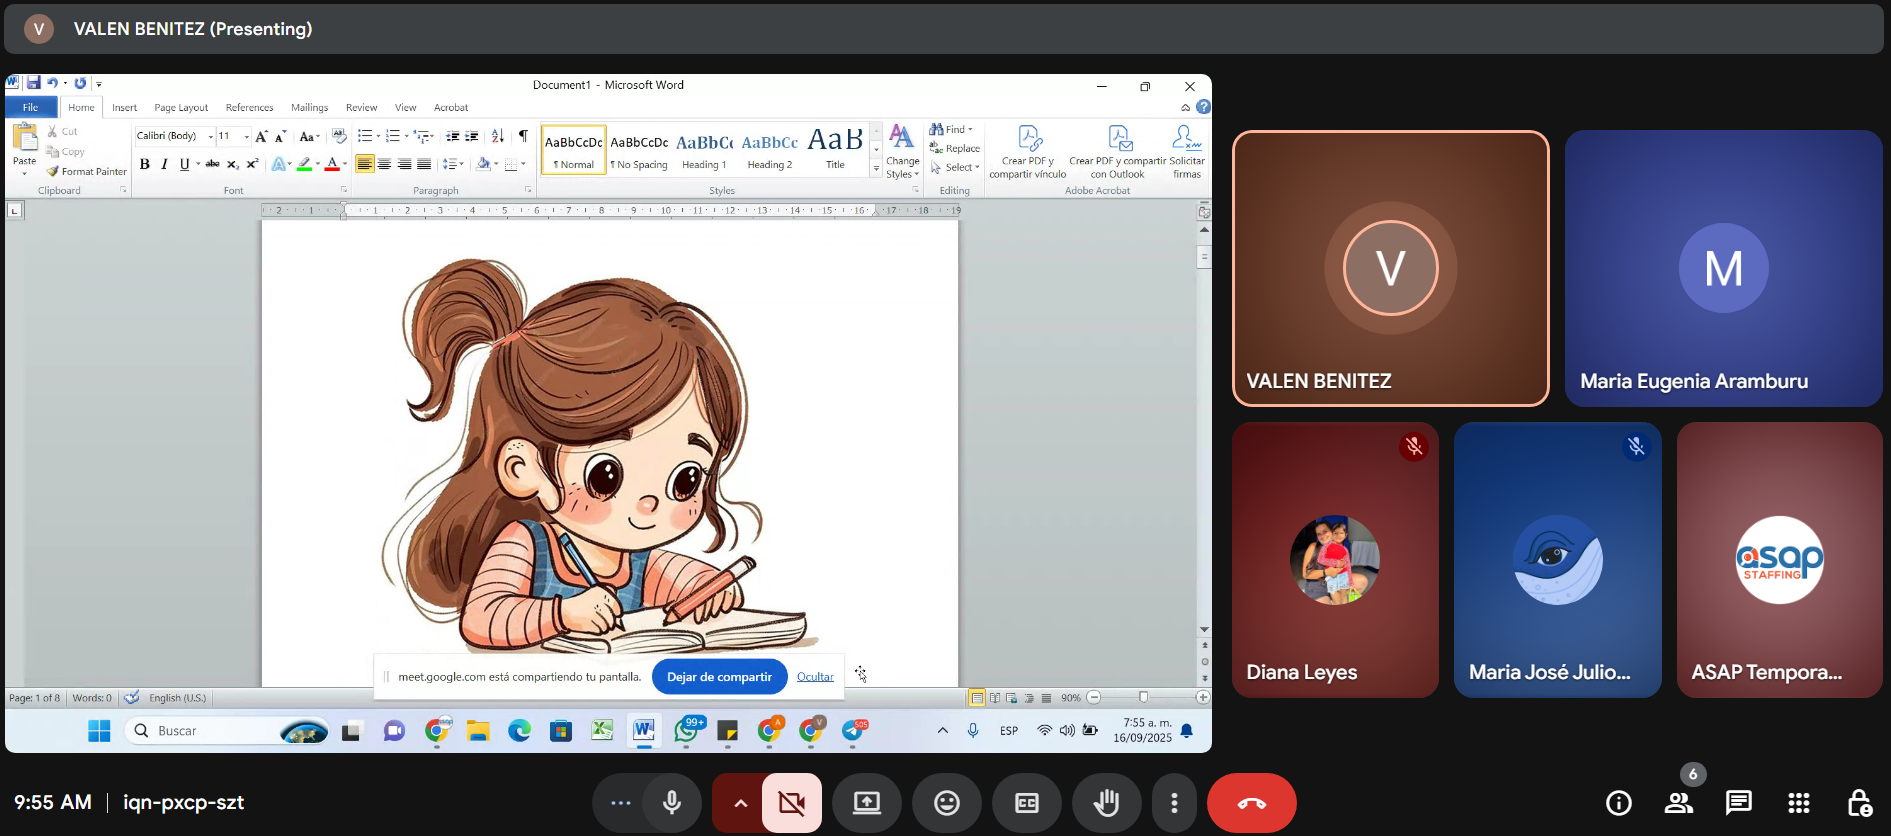1891x836 pixels.
Task: Click the present screen icon
Action: pyautogui.click(x=866, y=803)
